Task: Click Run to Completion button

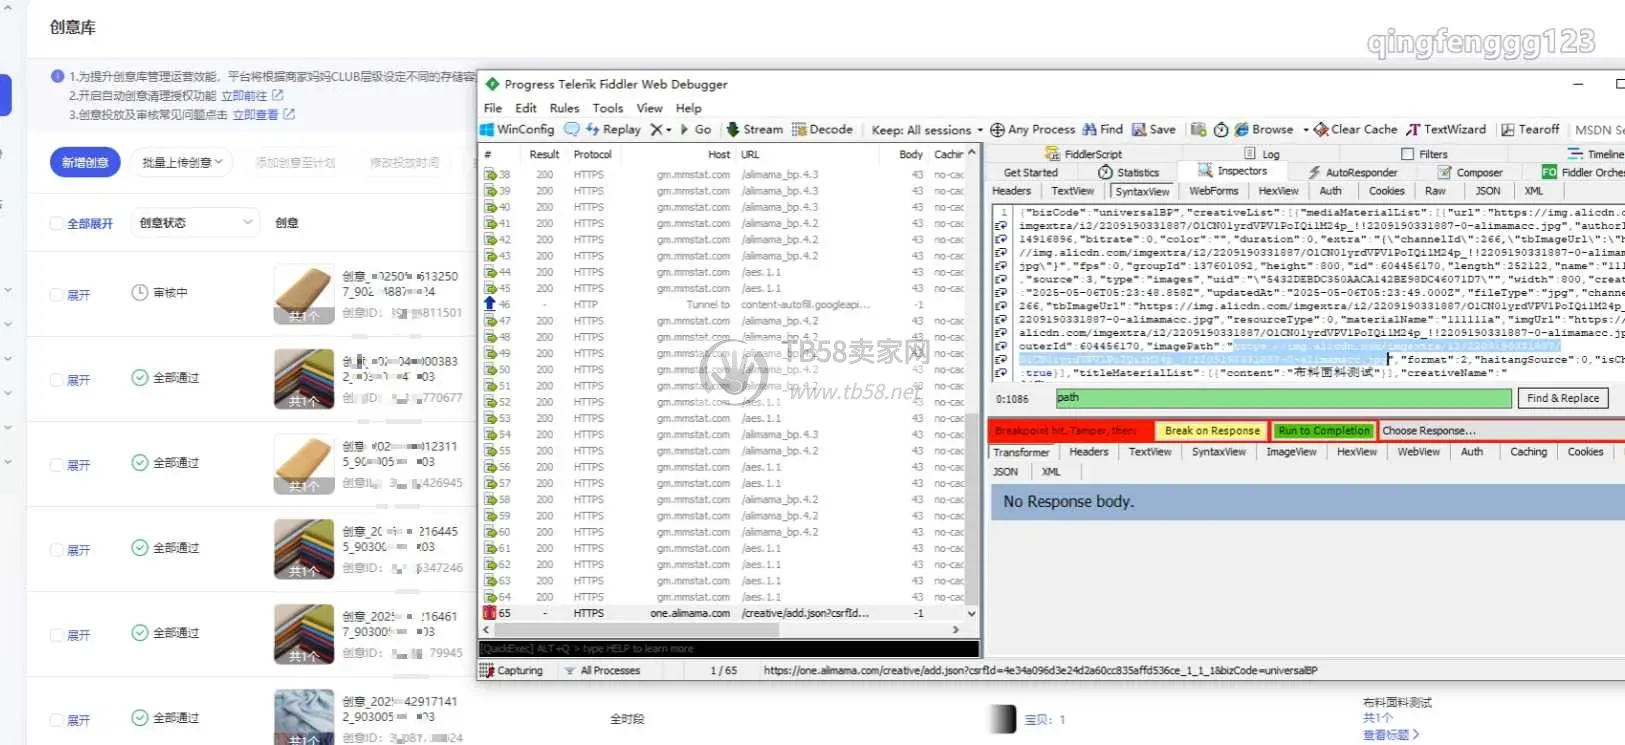Action: [1324, 431]
